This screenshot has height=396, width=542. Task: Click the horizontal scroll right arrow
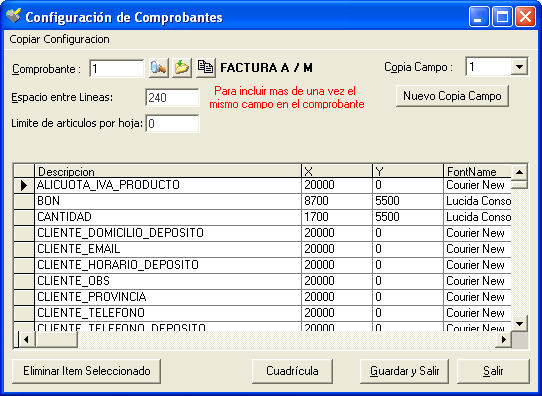(x=504, y=339)
